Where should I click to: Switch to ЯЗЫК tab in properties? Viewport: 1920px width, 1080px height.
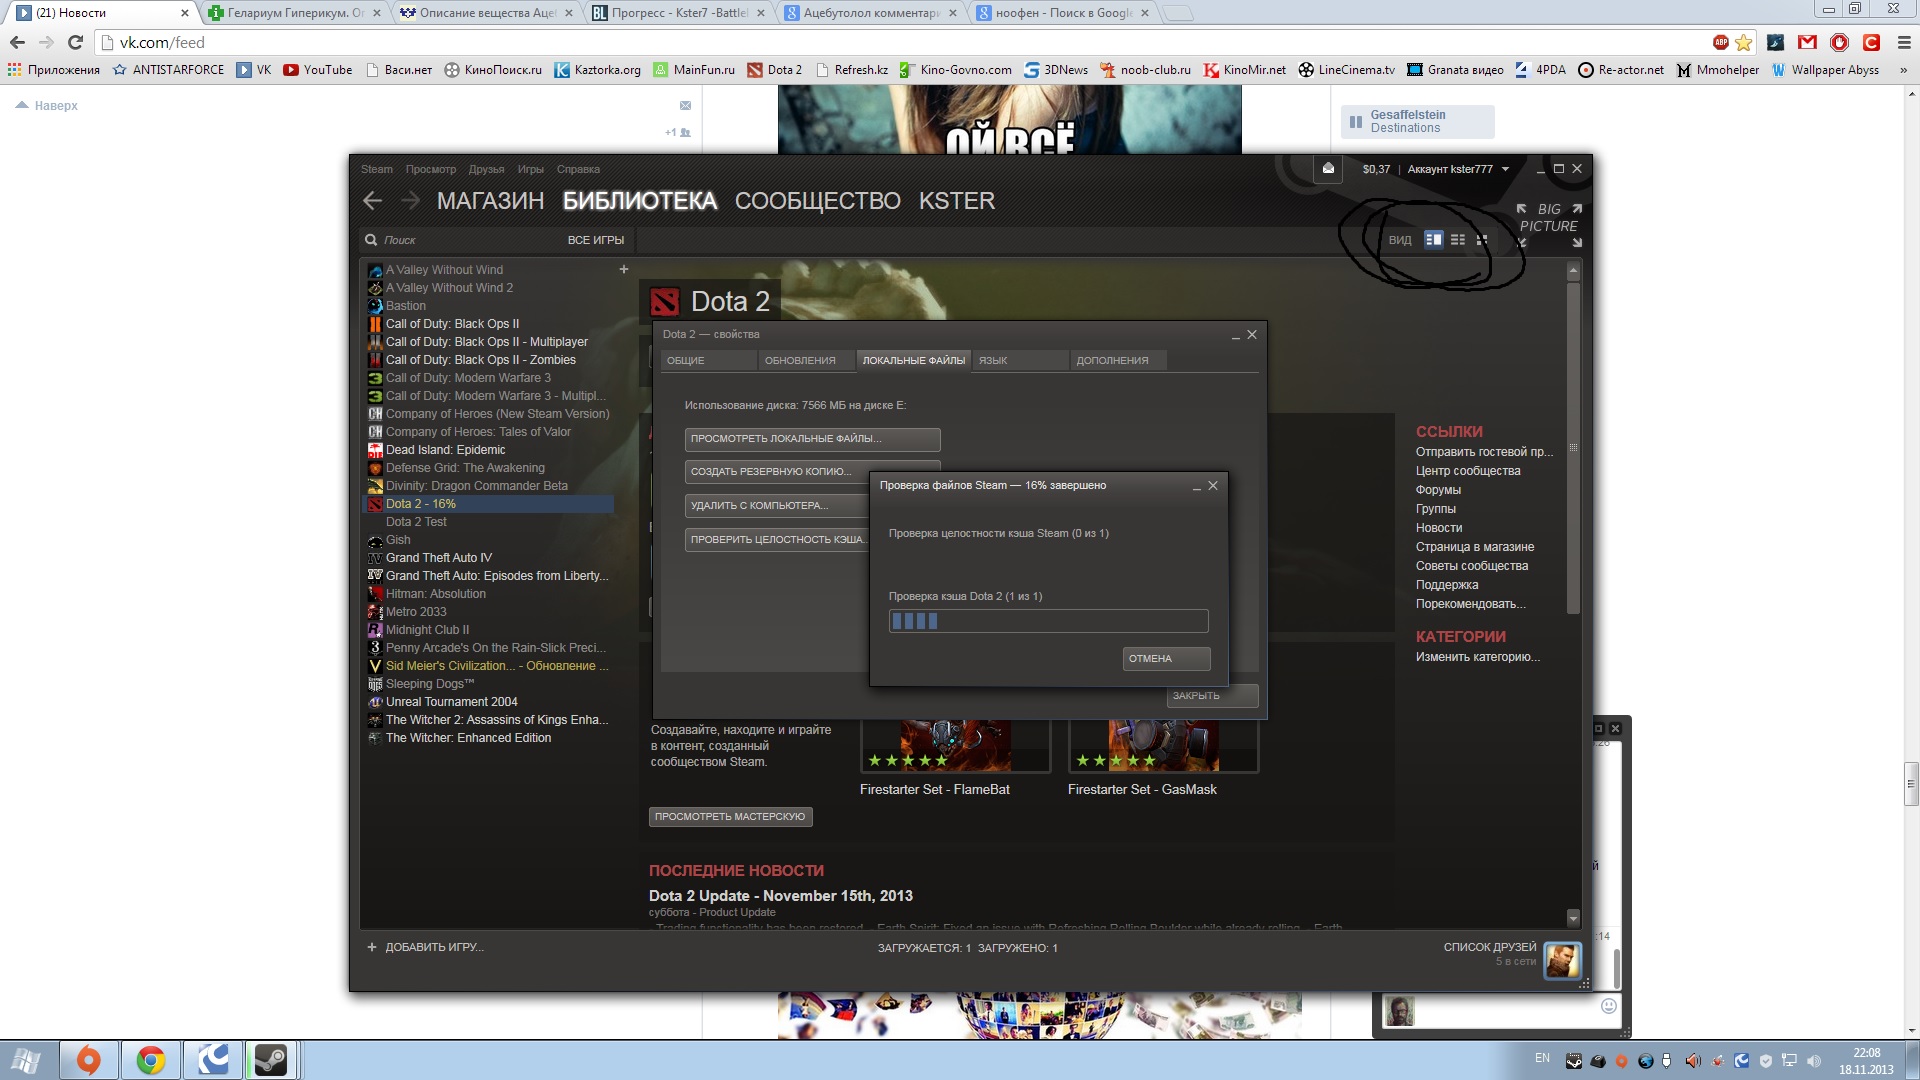coord(1021,360)
